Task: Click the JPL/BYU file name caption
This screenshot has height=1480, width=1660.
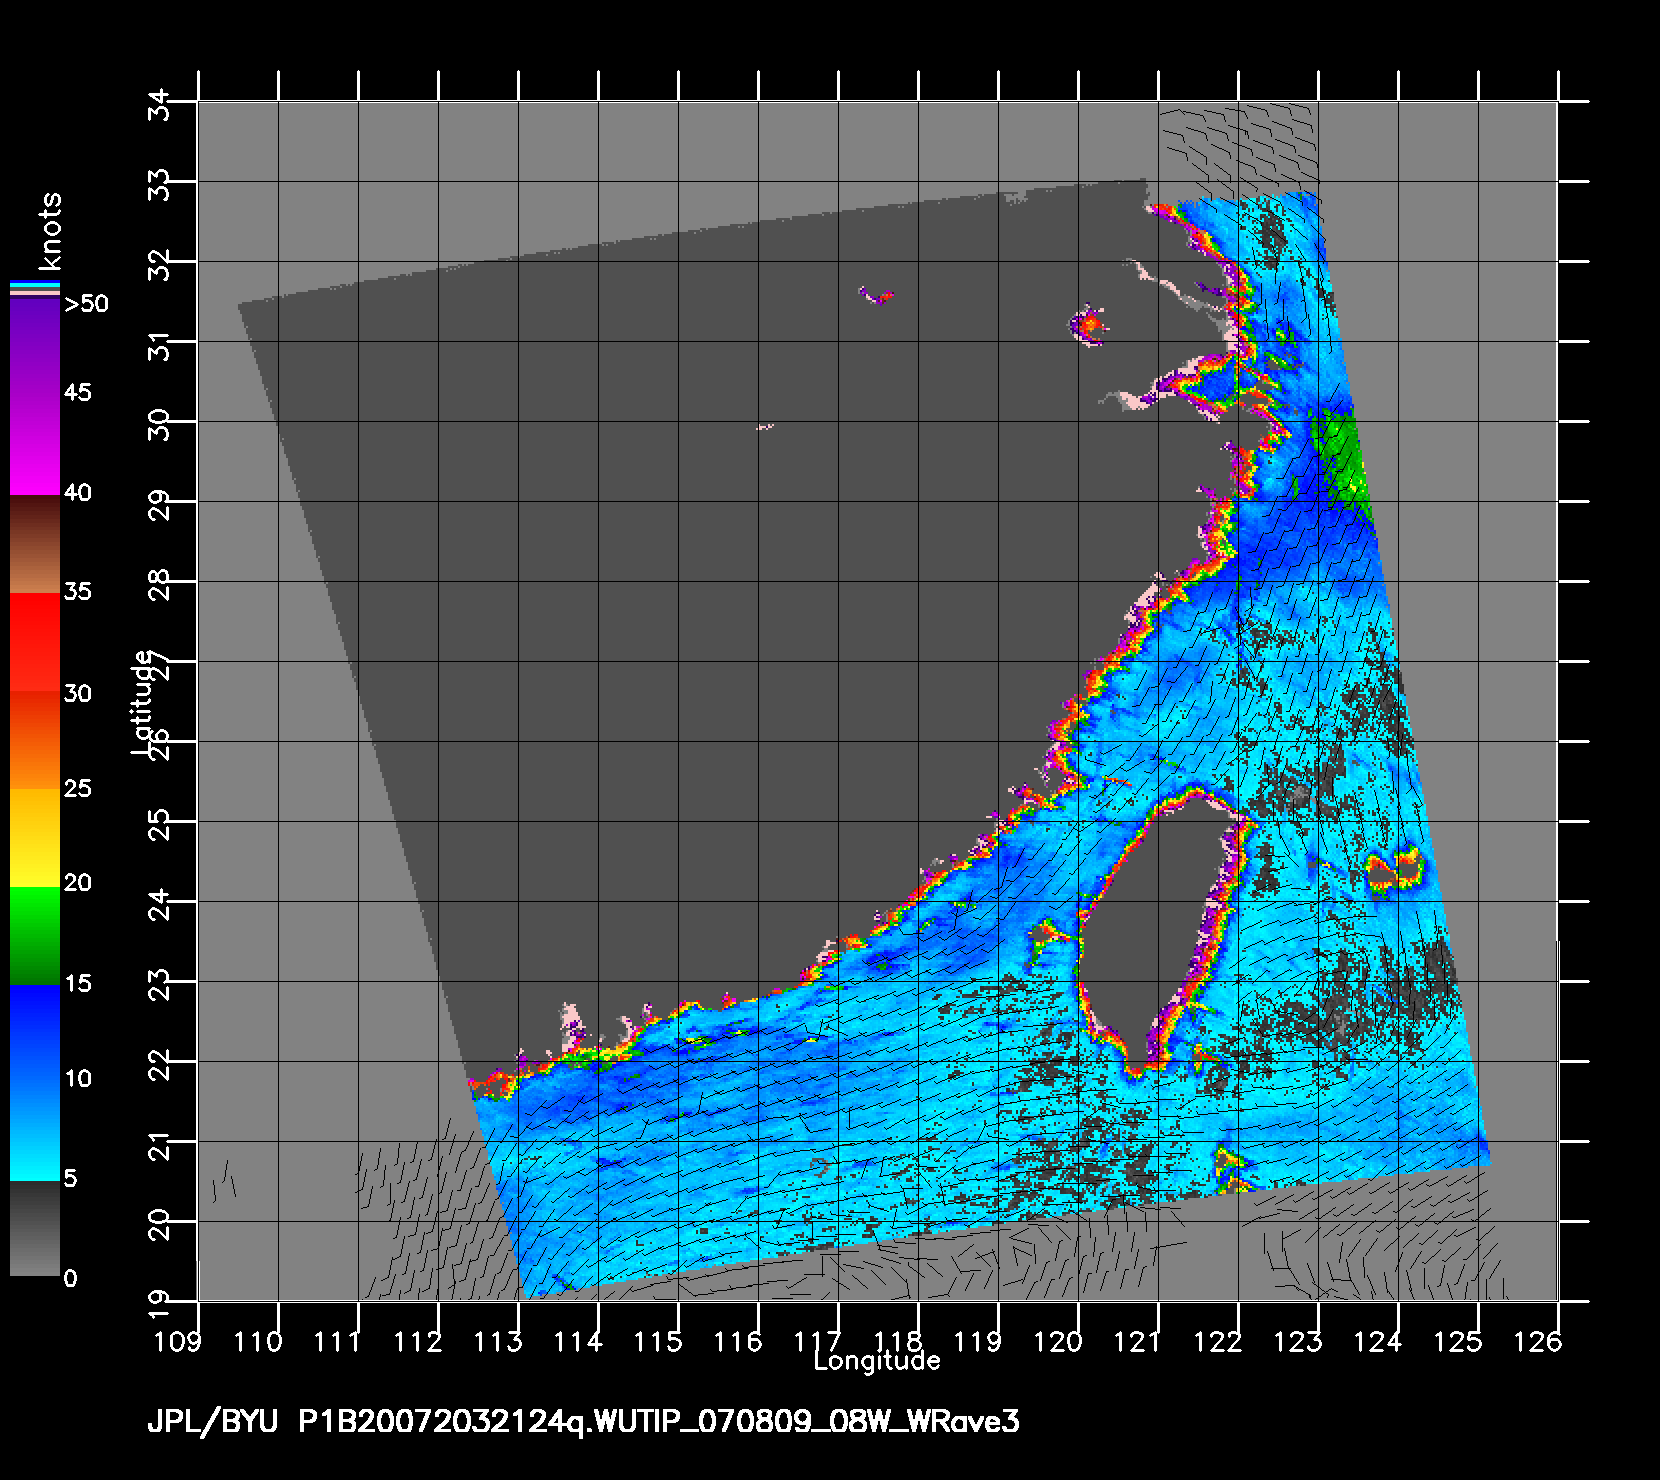Action: [583, 1421]
